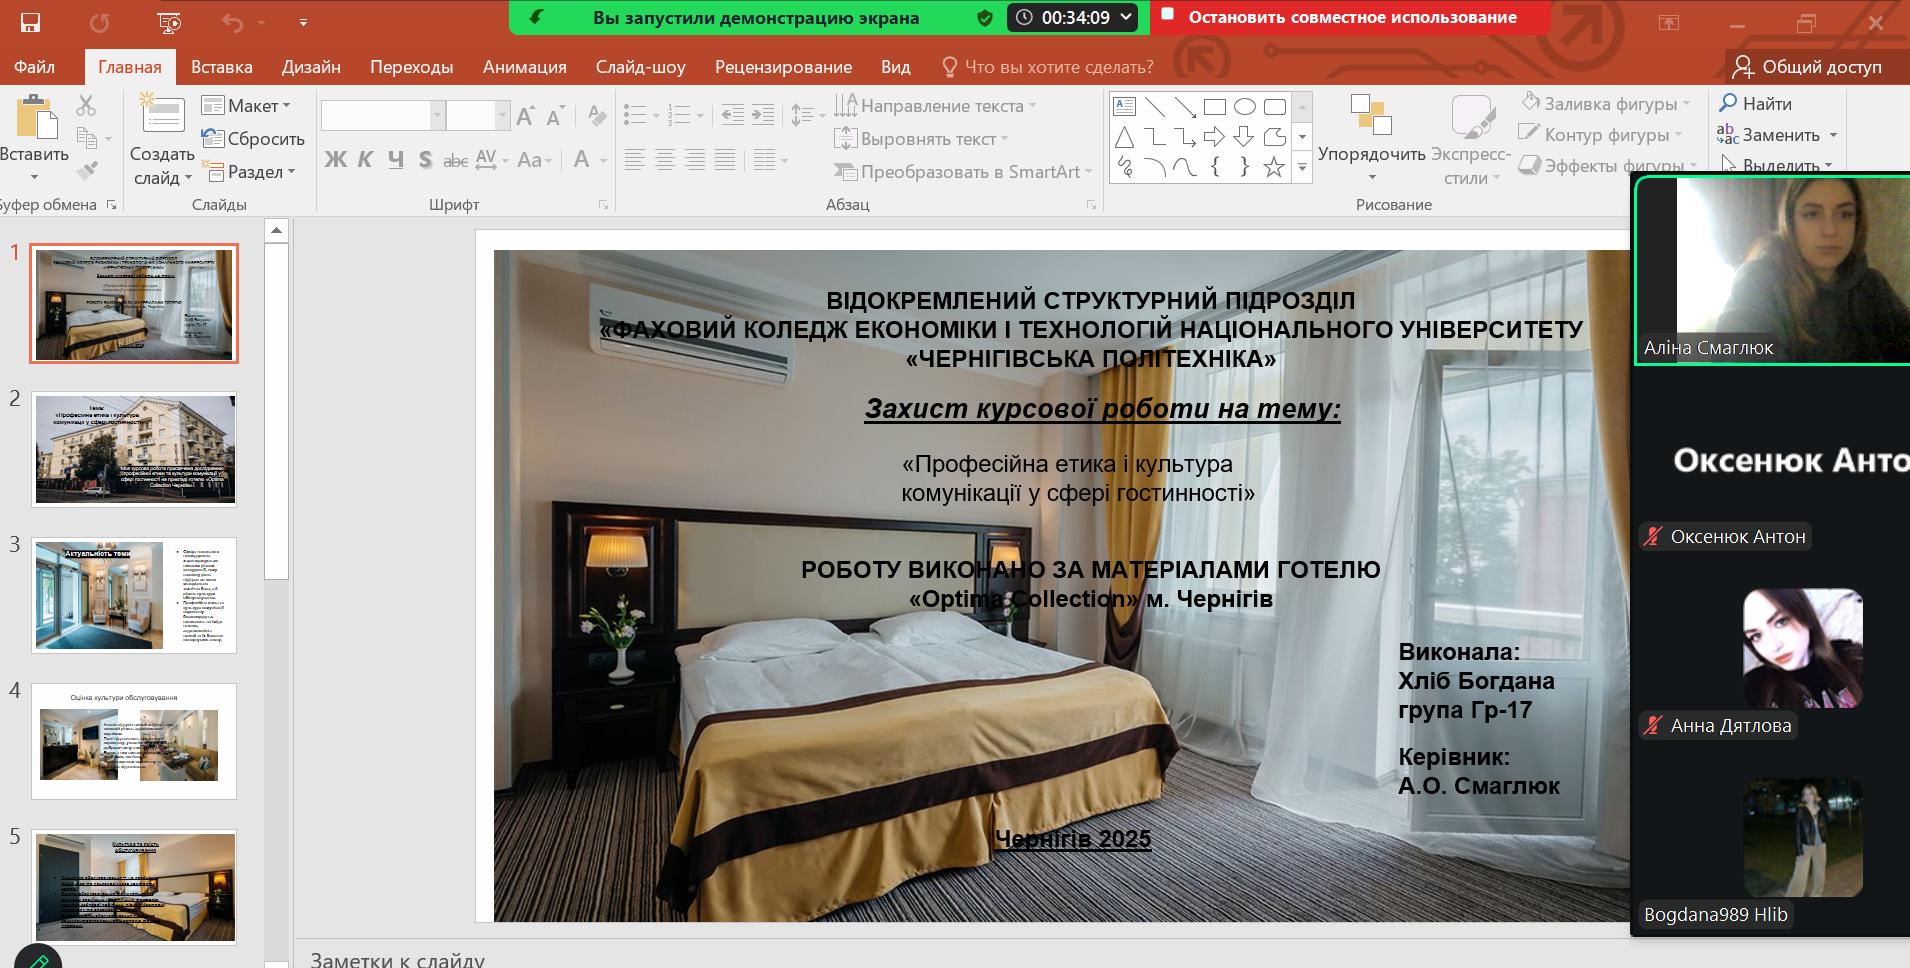This screenshot has height=968, width=1910.
Task: Click the Paste clipboard icon
Action: [36, 118]
